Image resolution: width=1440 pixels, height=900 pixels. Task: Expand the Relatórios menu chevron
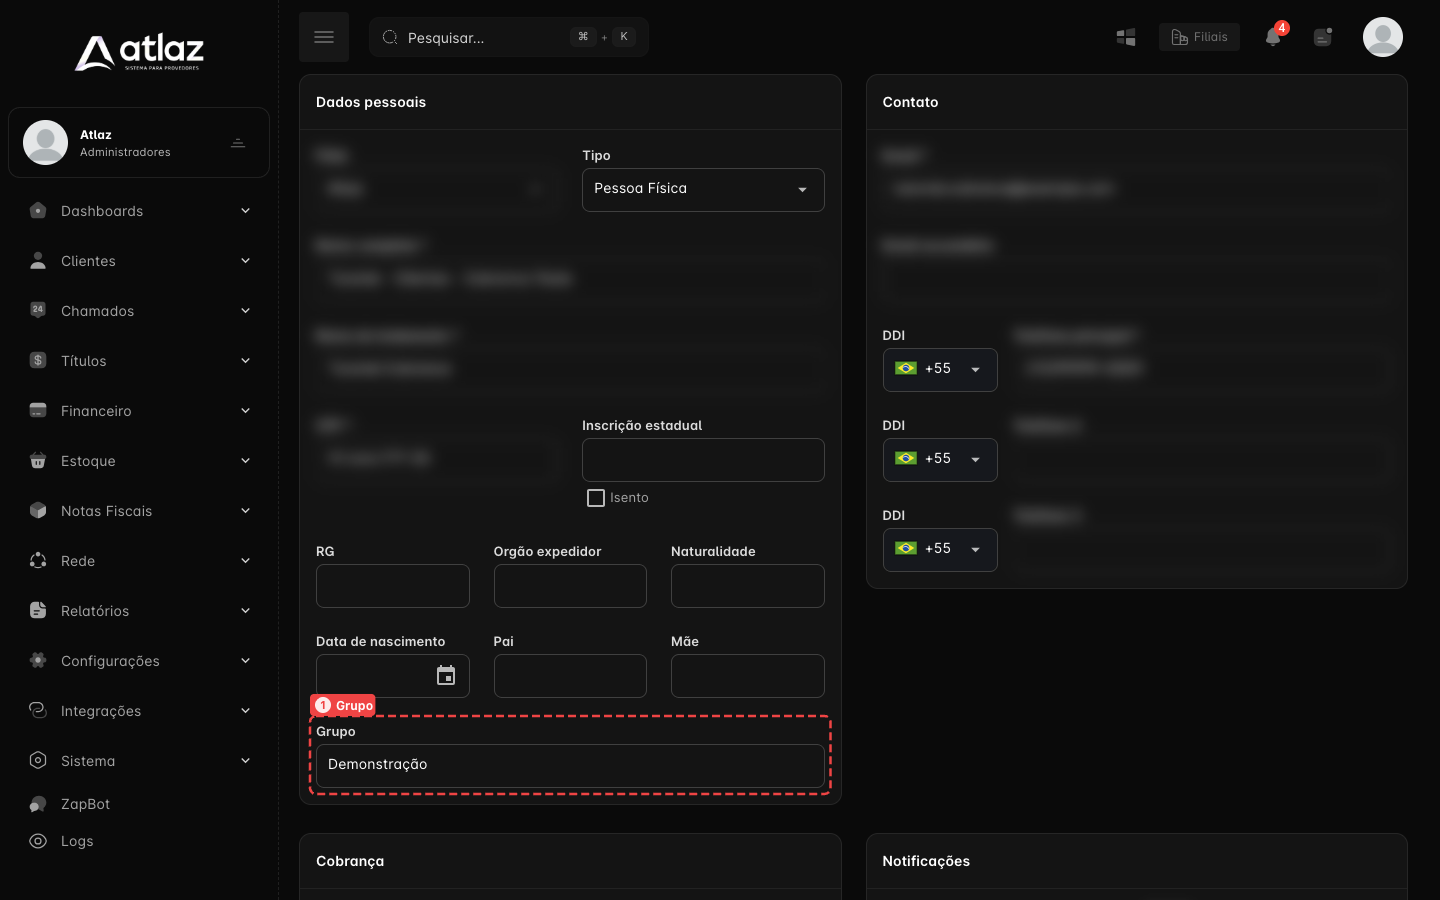245,611
